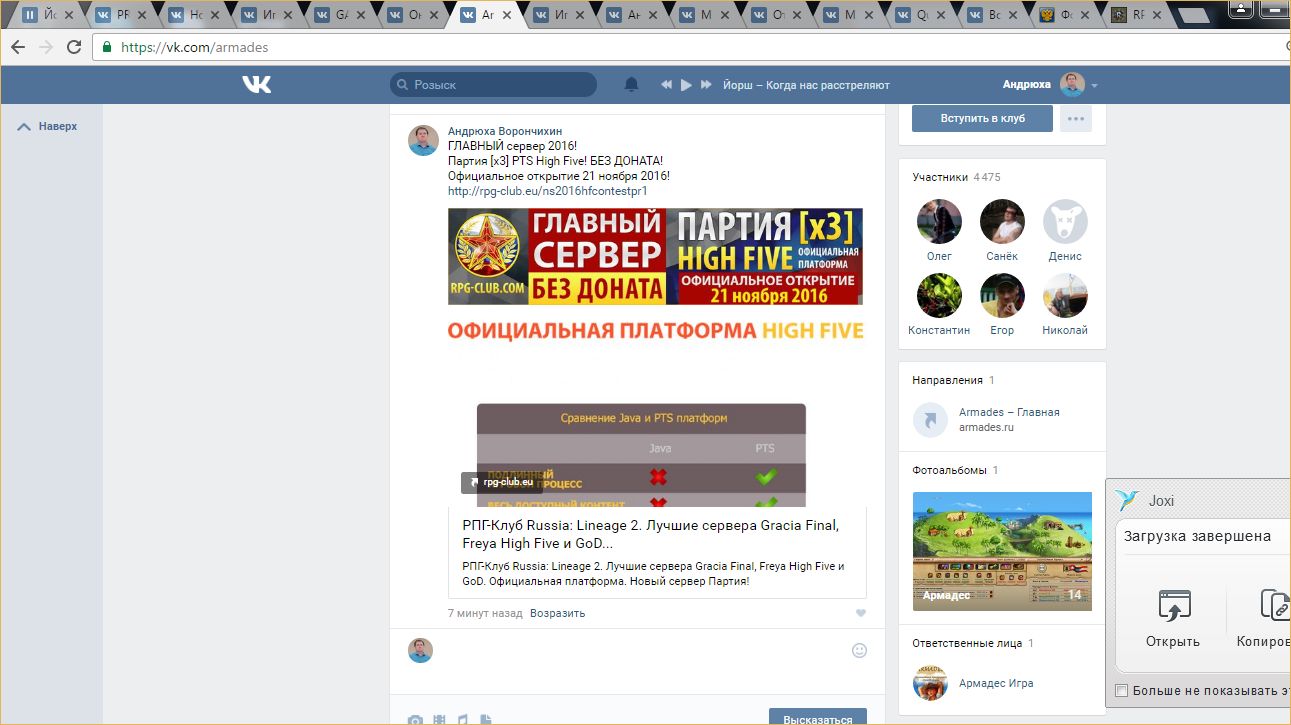
Task: Open member Санёк's avatar
Action: [1002, 222]
